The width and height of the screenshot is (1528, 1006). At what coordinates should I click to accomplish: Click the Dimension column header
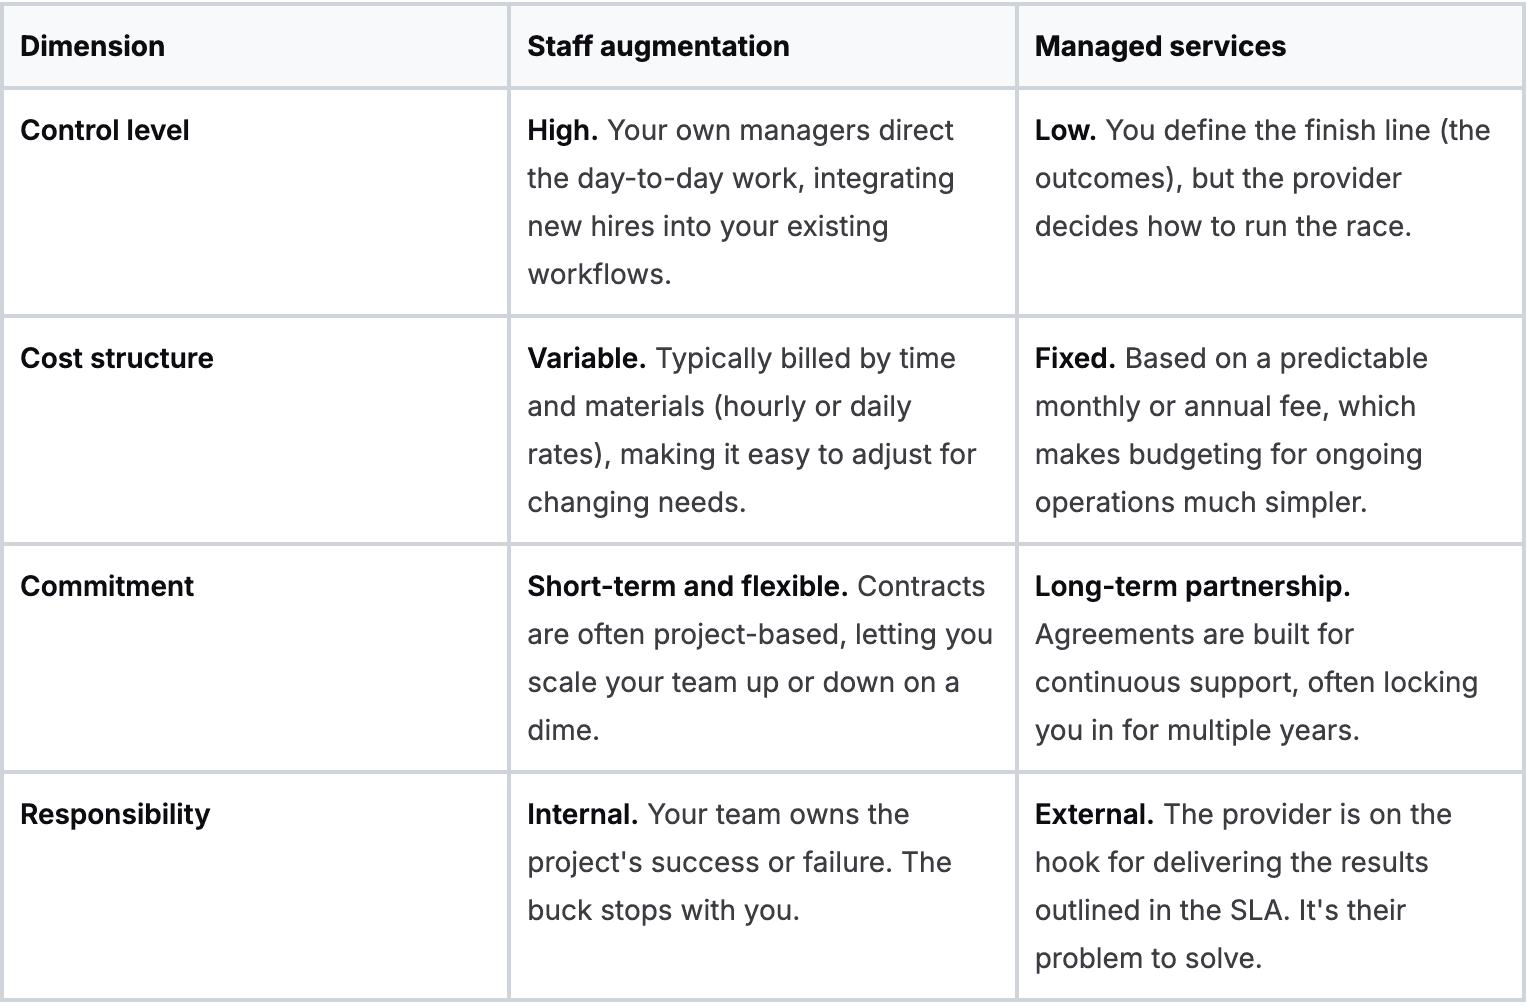(92, 46)
